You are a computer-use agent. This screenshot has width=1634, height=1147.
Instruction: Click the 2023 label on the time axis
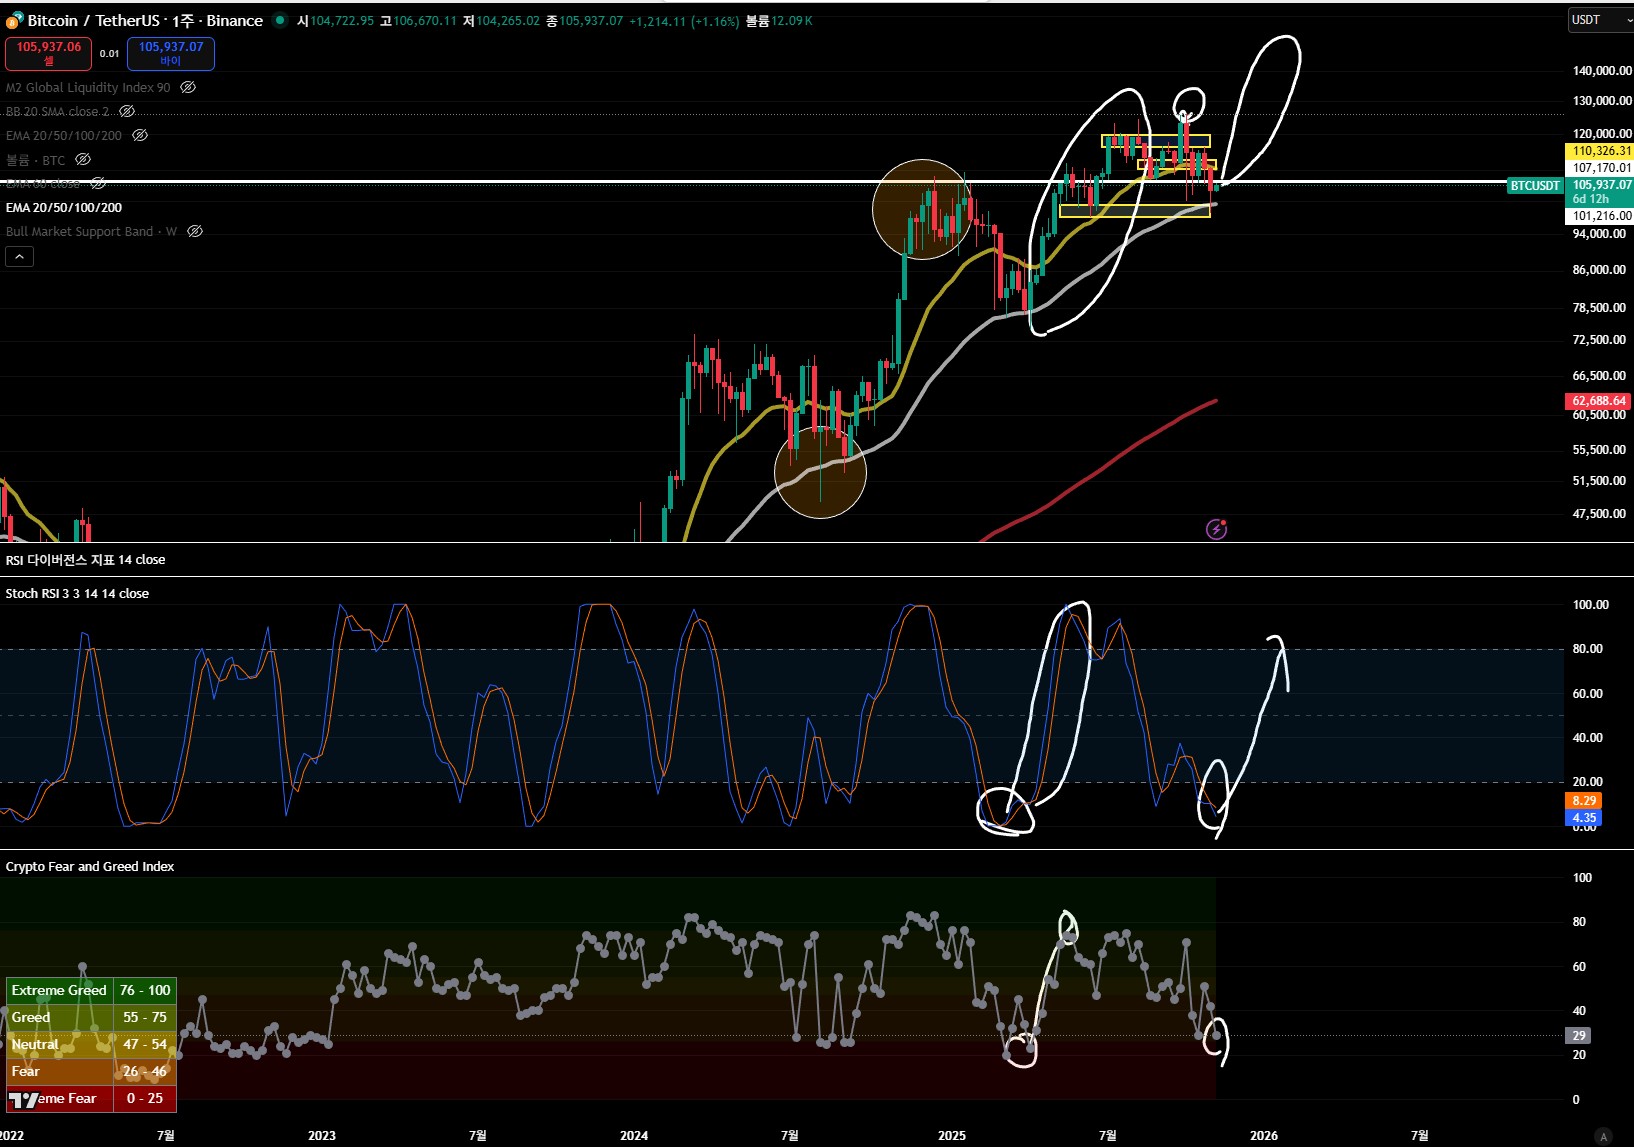pos(322,1136)
